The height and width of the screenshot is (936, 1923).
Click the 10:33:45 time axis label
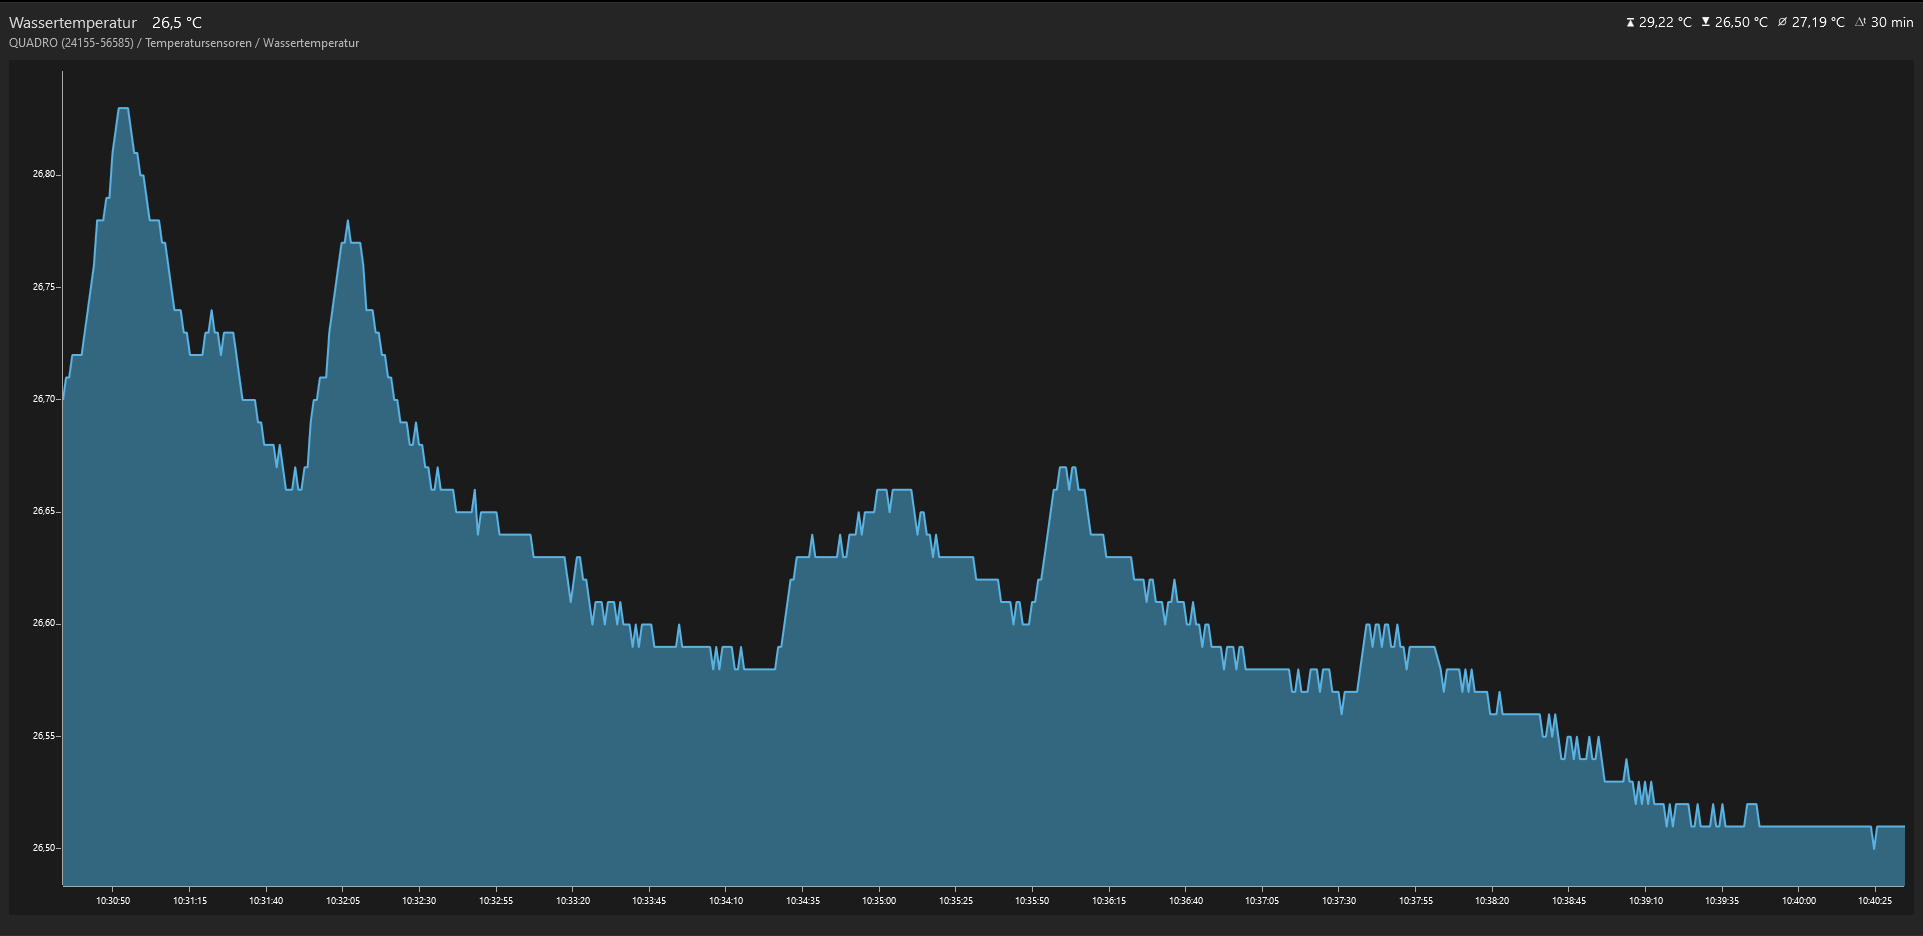tap(649, 901)
